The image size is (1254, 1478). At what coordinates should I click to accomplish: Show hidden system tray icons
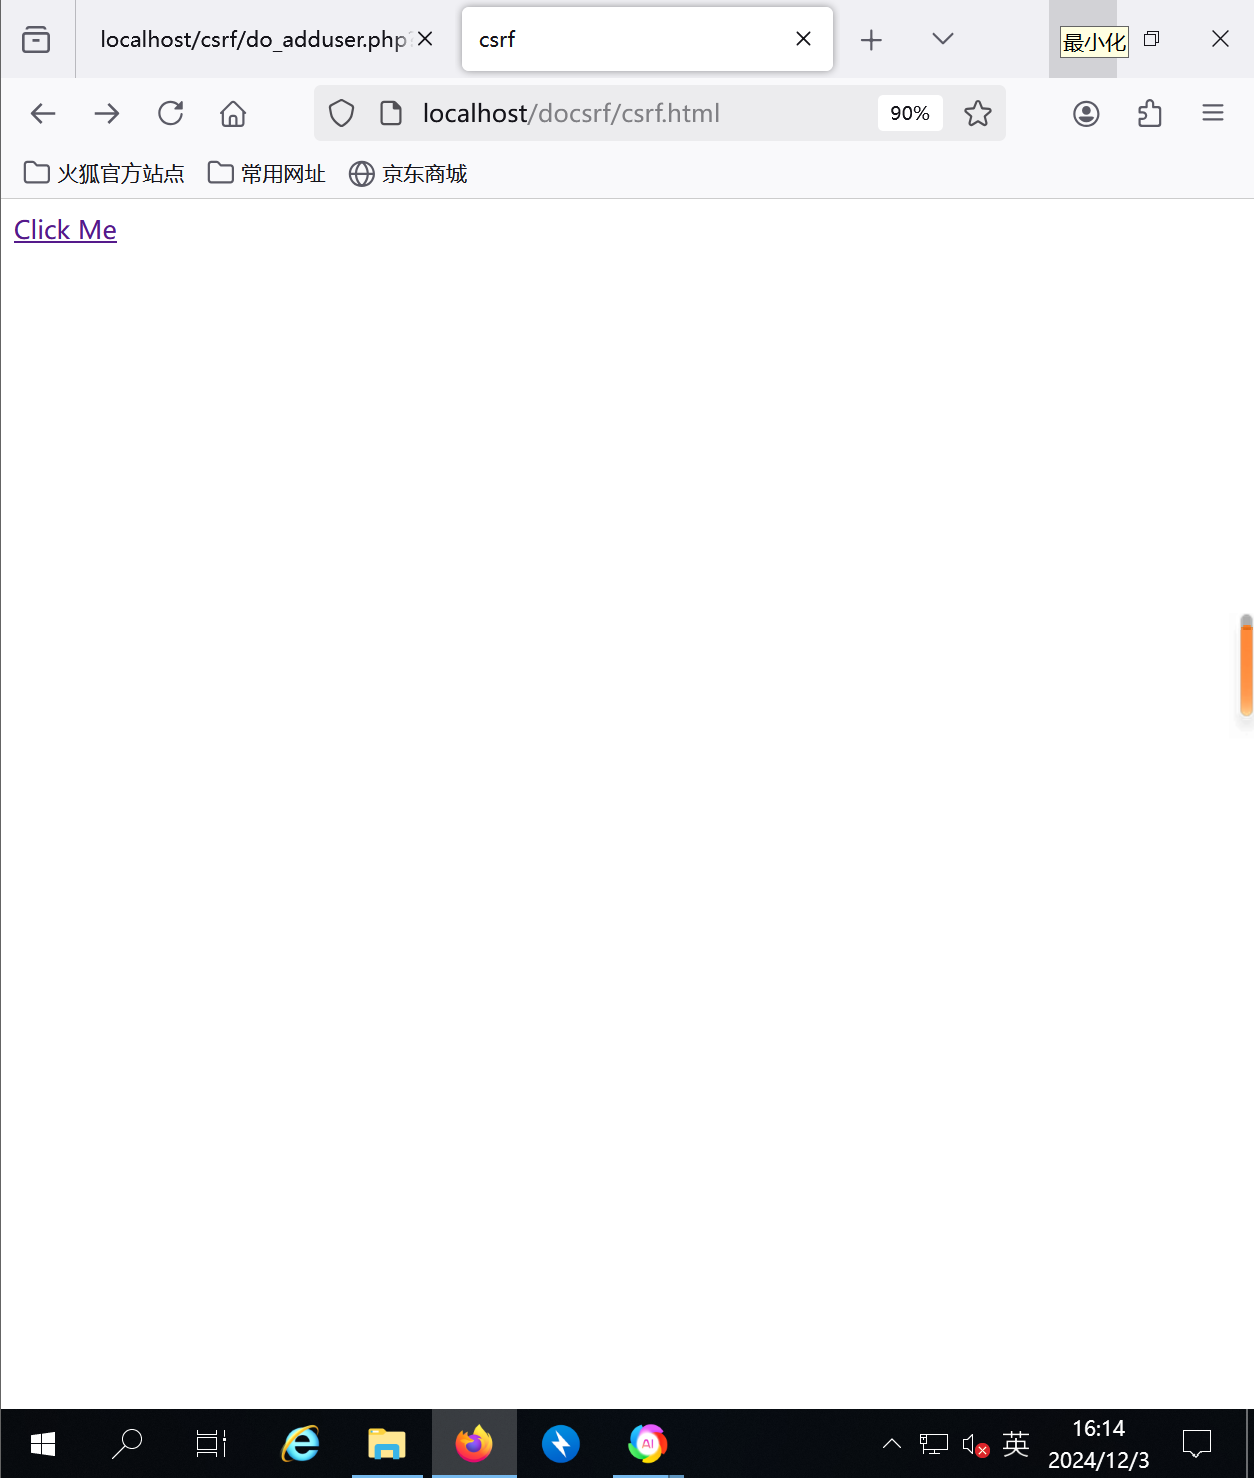pos(891,1443)
